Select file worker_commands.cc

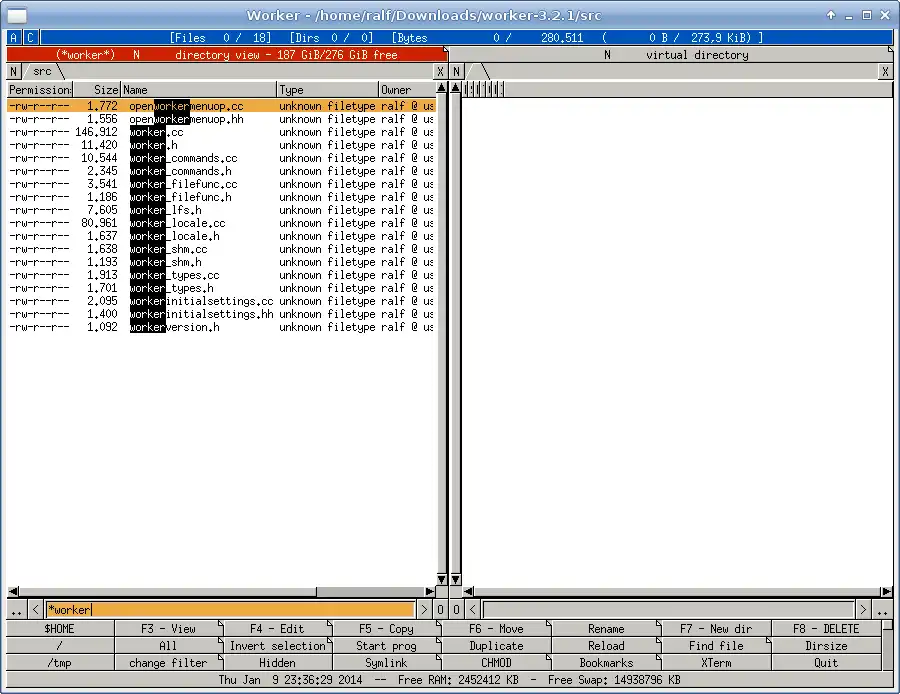[x=222, y=158]
